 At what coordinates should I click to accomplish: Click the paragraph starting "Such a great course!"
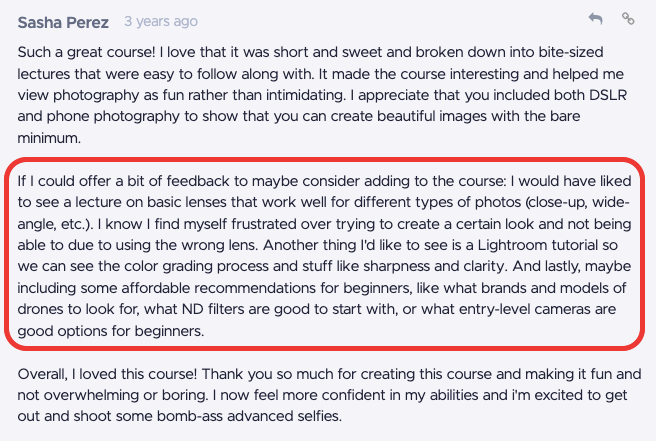(322, 95)
